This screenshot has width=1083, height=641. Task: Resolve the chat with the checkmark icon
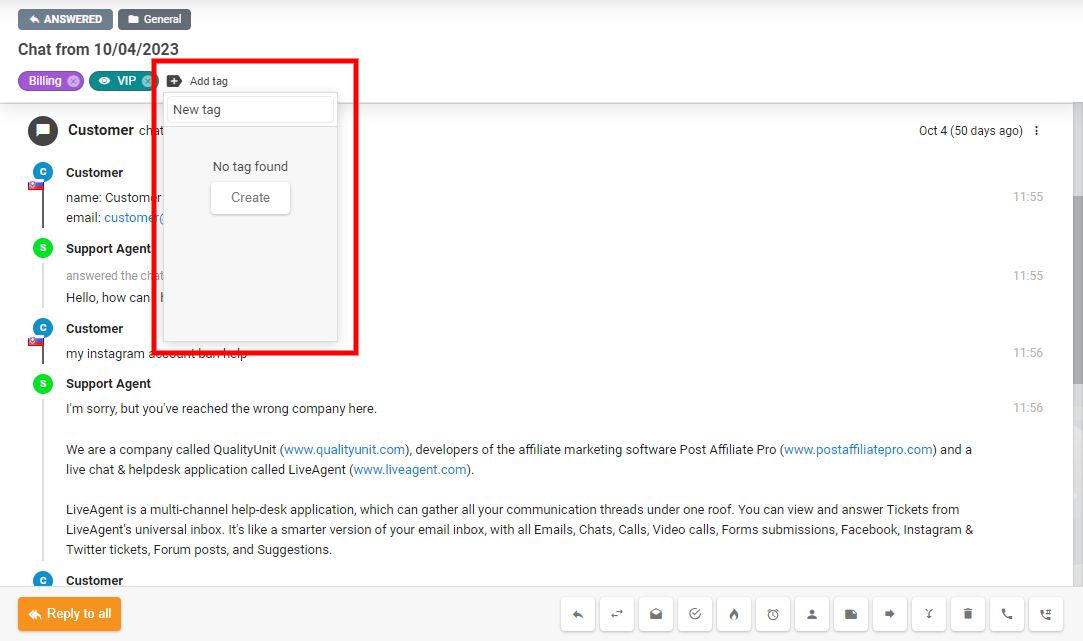695,614
